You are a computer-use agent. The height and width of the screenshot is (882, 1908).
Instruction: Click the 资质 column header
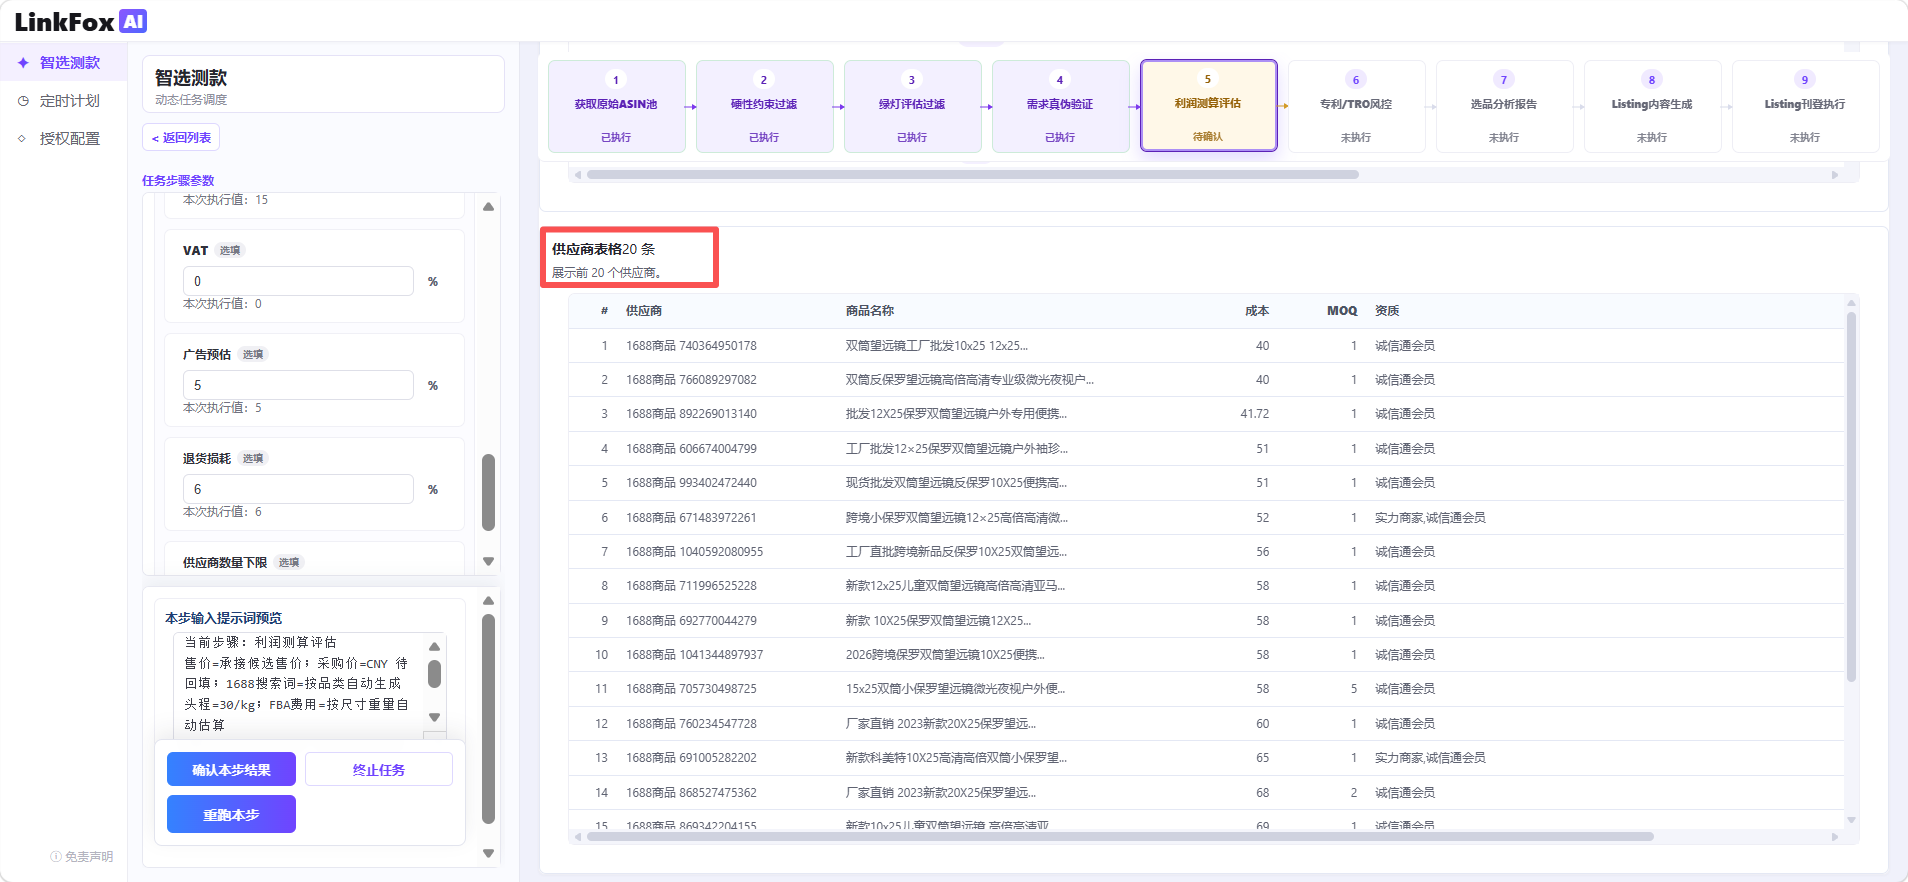tap(1387, 311)
